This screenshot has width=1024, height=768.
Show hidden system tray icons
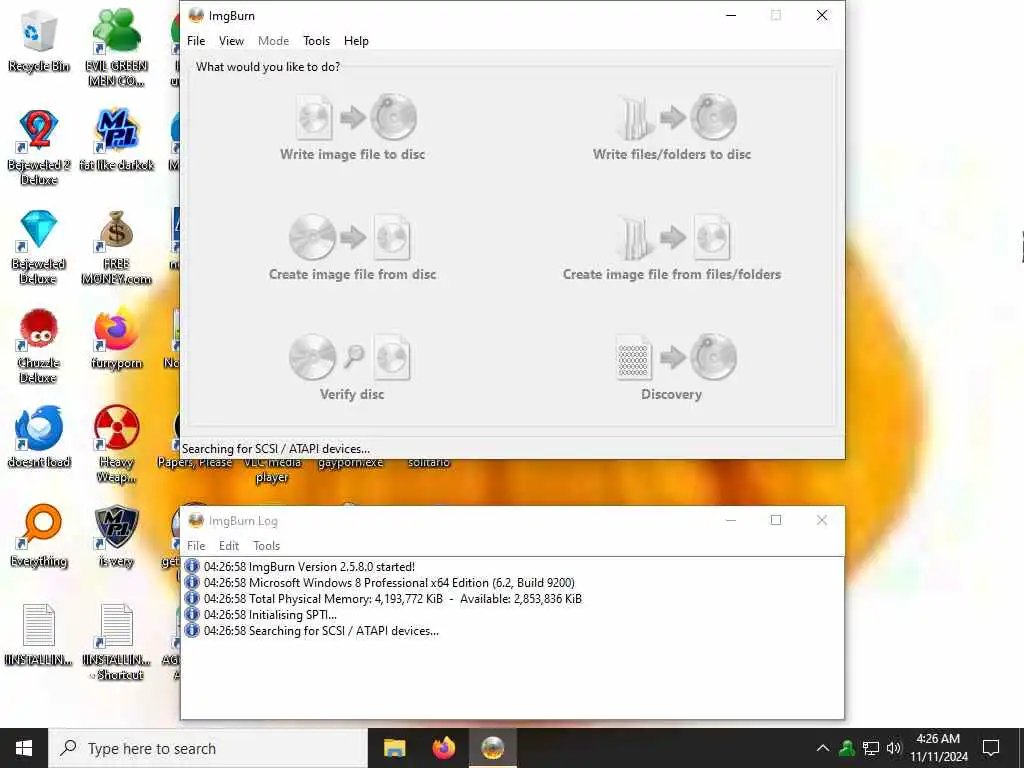click(x=823, y=748)
